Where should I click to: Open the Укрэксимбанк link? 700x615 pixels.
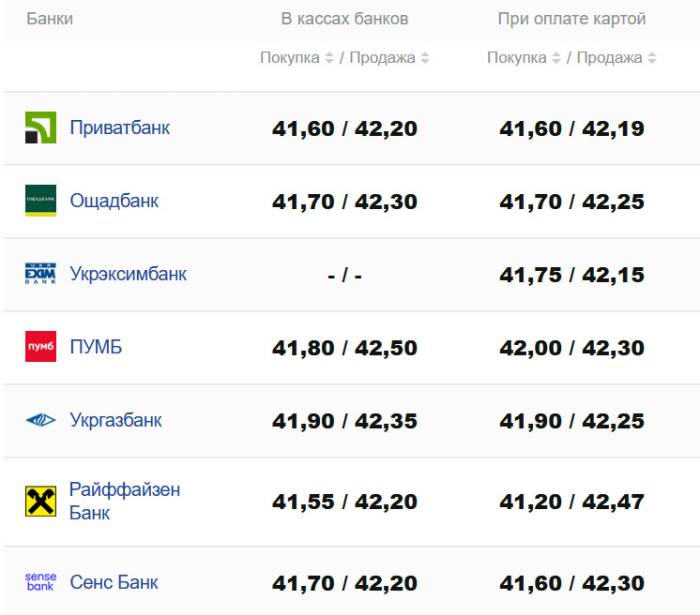point(128,274)
